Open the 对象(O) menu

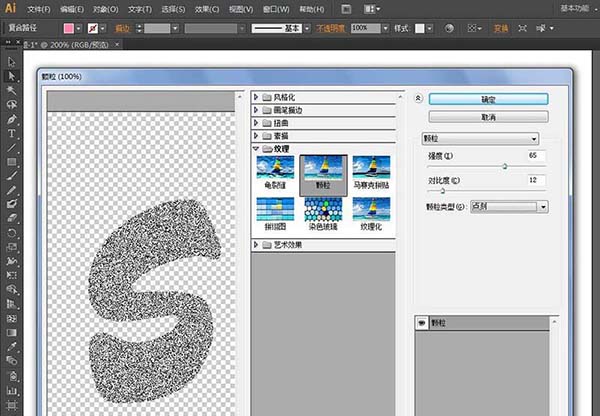[106, 9]
